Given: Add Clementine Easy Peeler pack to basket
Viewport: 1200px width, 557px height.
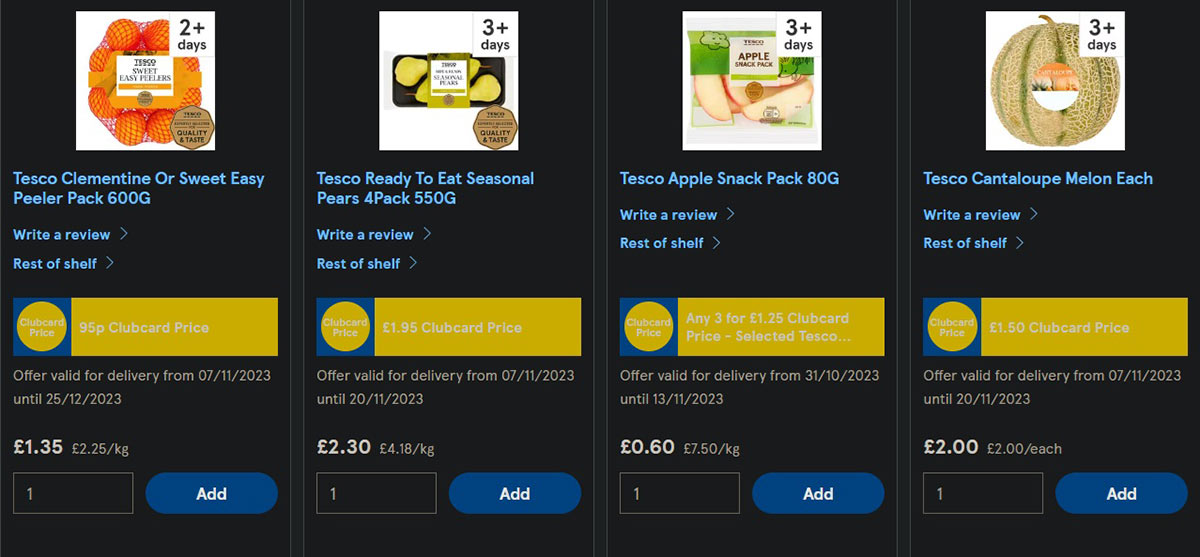Looking at the screenshot, I should (211, 493).
